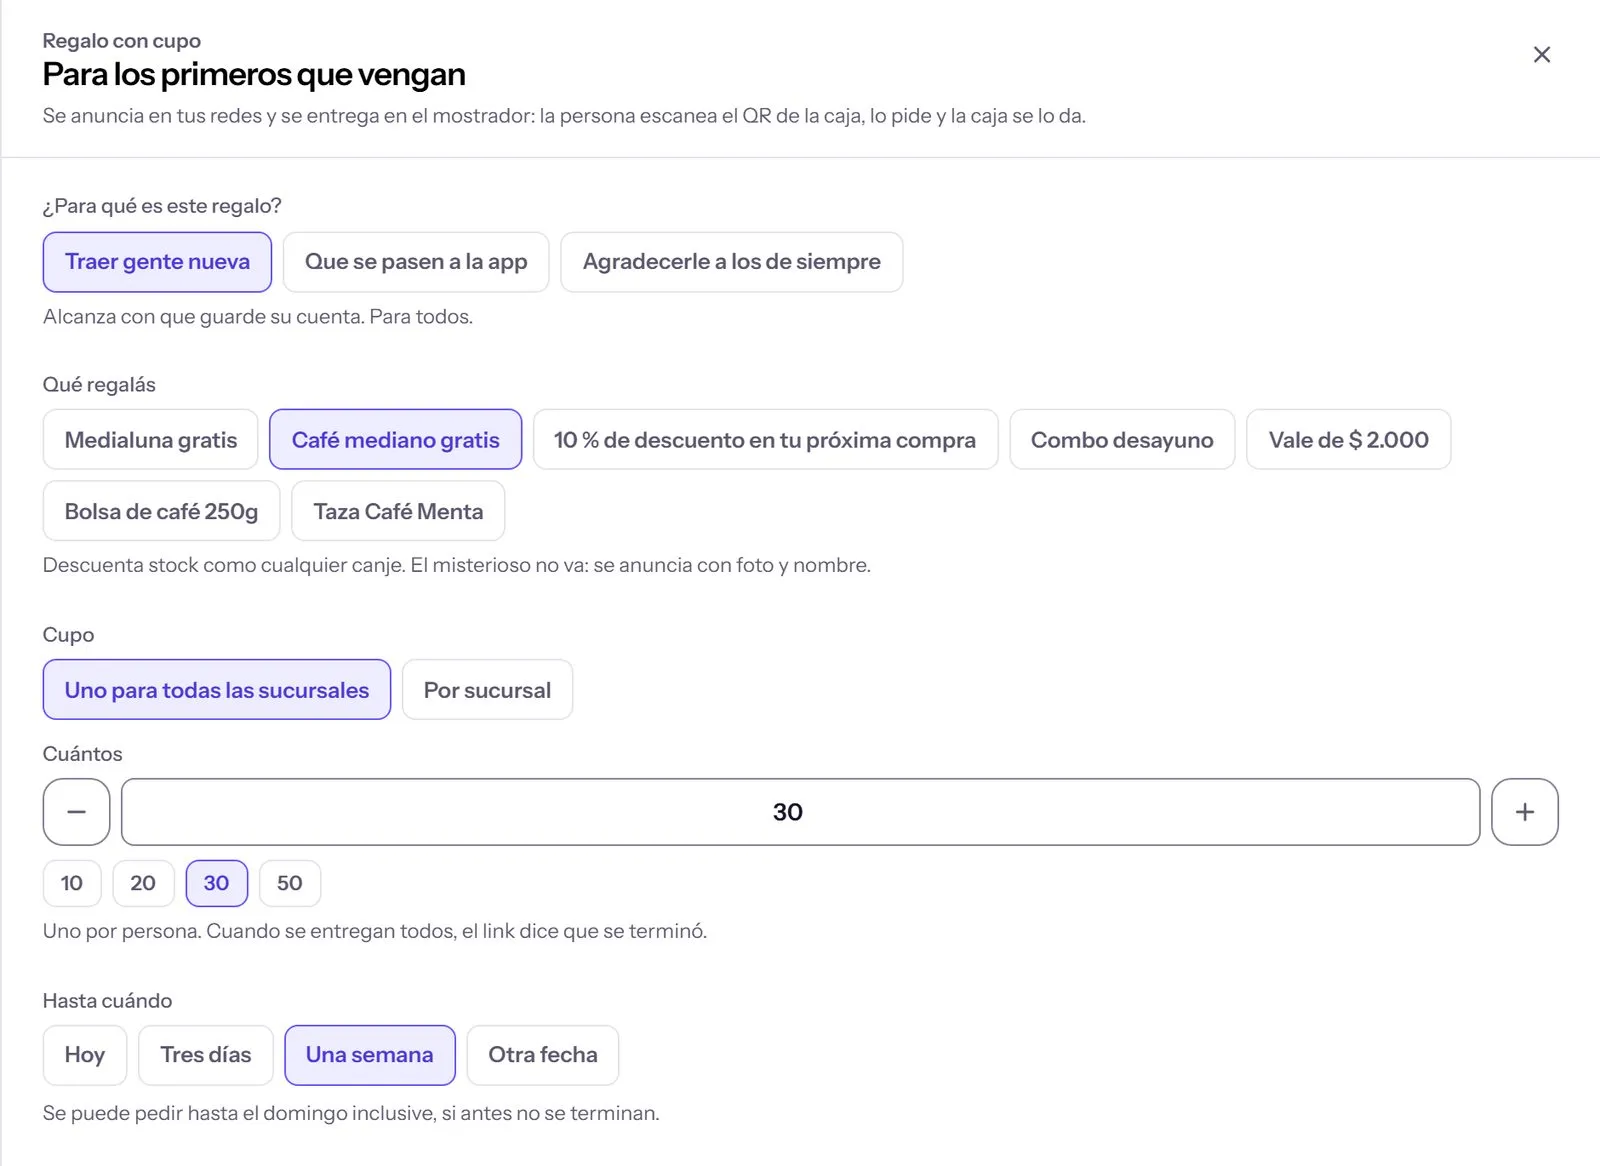Select the Combo desayuno gift
The image size is (1600, 1166).
(x=1122, y=440)
